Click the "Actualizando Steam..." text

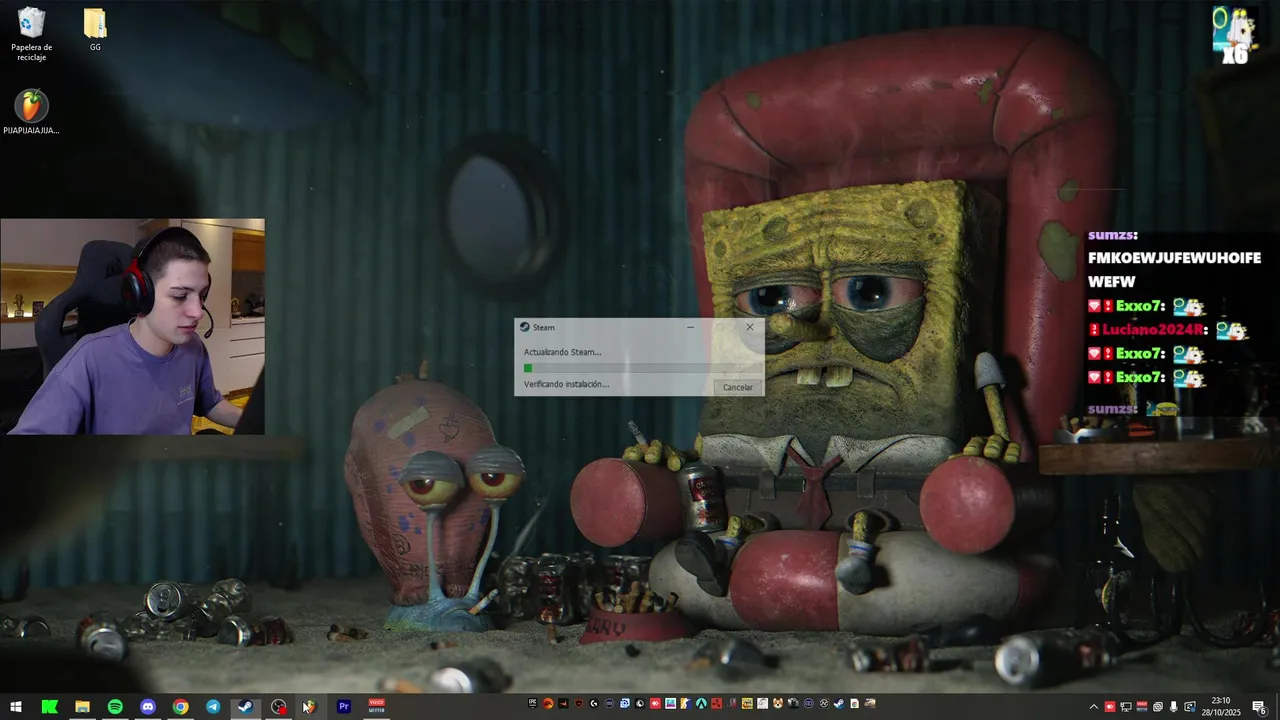(x=562, y=352)
